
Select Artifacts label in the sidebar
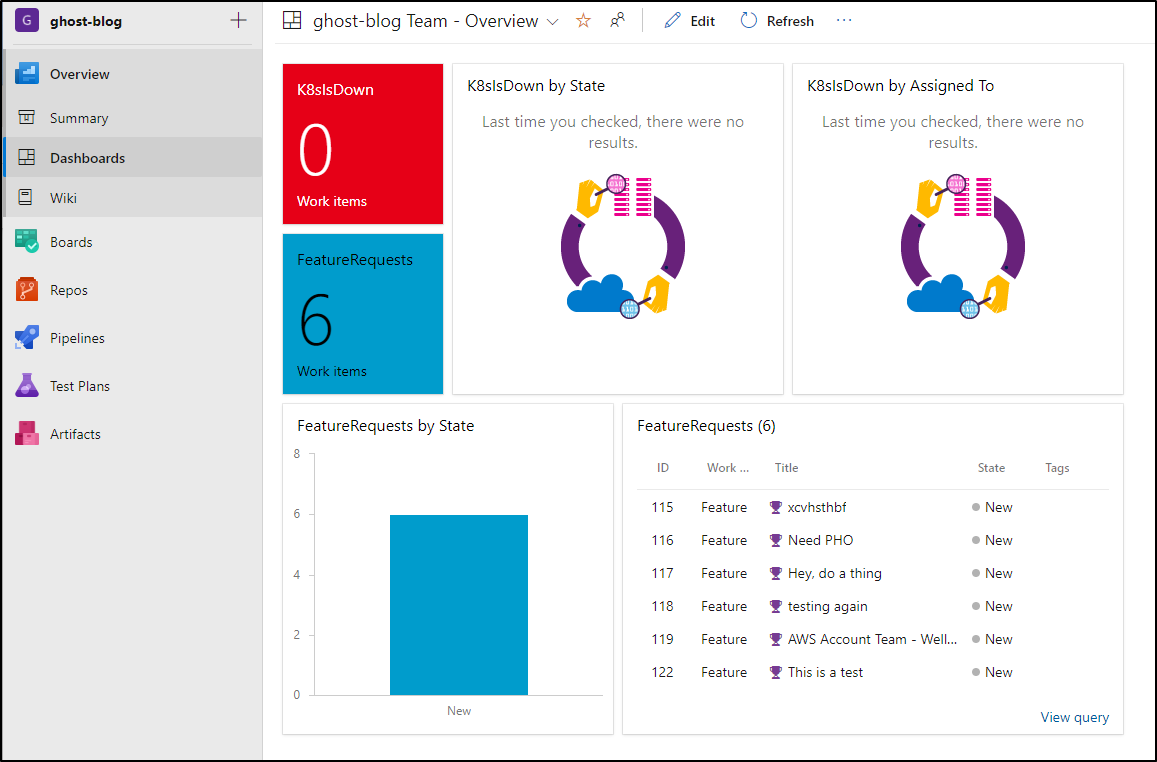pos(75,434)
